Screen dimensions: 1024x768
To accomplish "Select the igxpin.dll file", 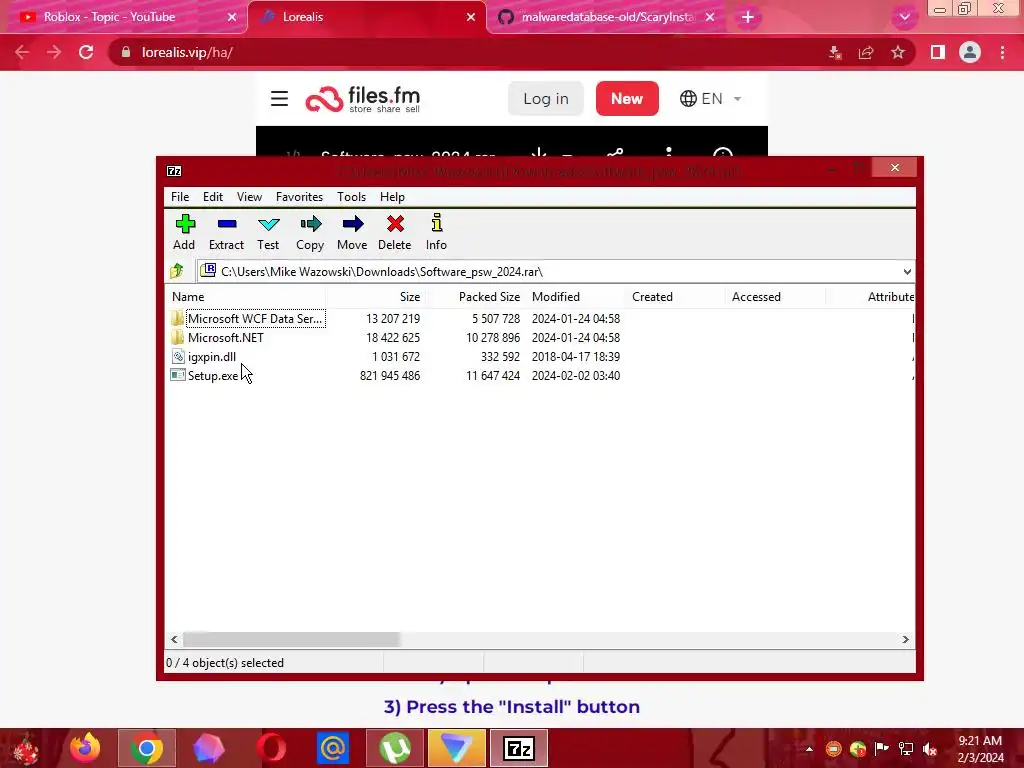I will tap(212, 357).
